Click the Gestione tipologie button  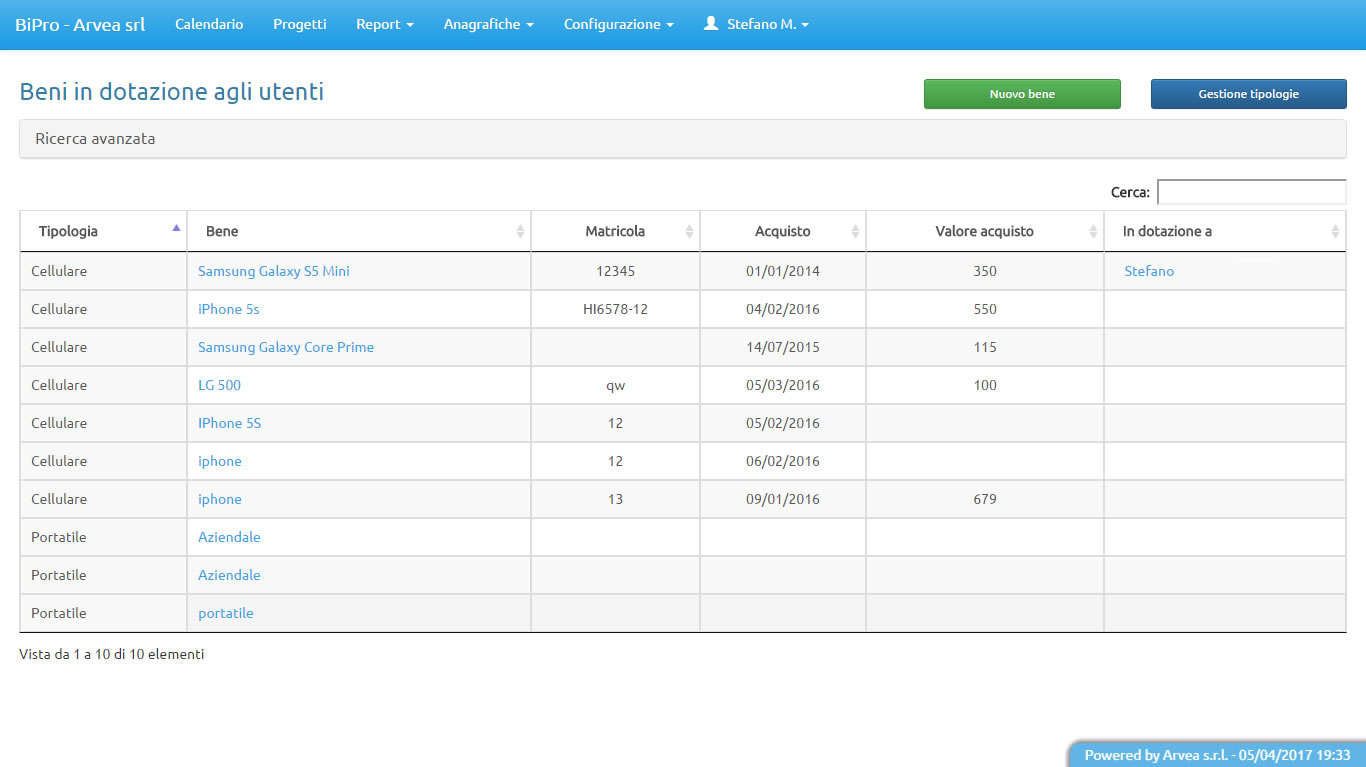[1248, 94]
